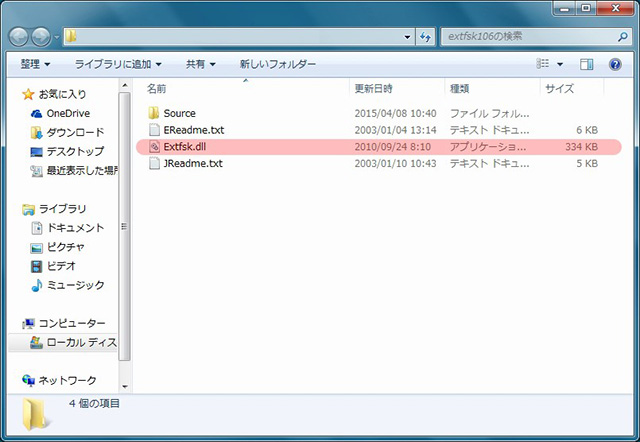This screenshot has width=640, height=442.
Task: Click the 5 KB size cell
Action: click(x=587, y=163)
